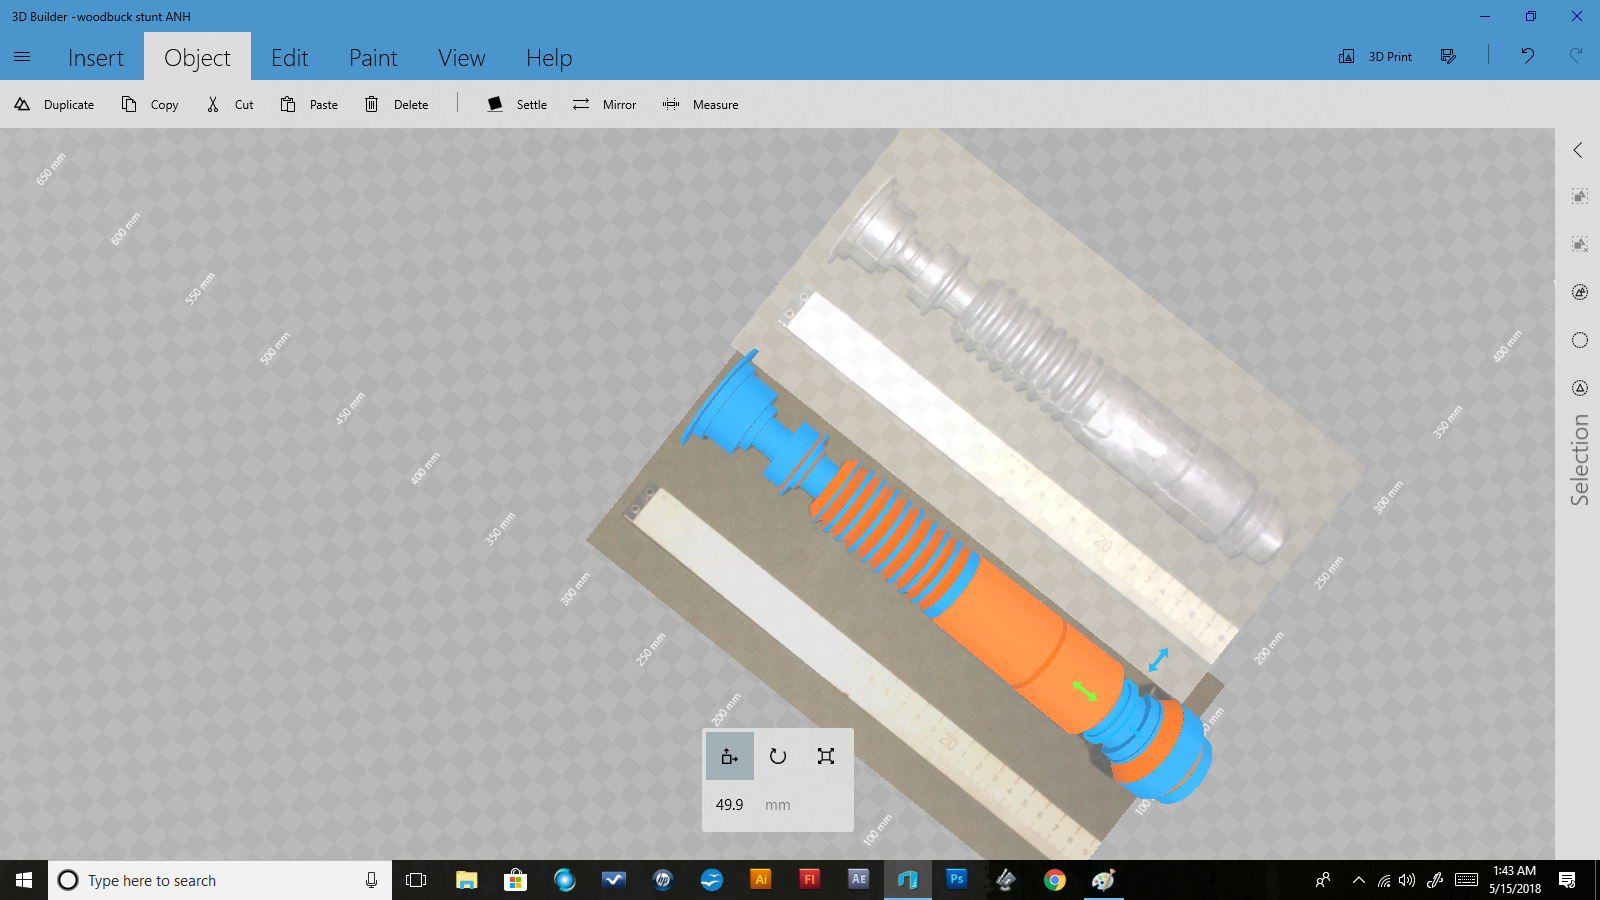Delete the selected object
This screenshot has width=1600, height=900.
coord(396,104)
